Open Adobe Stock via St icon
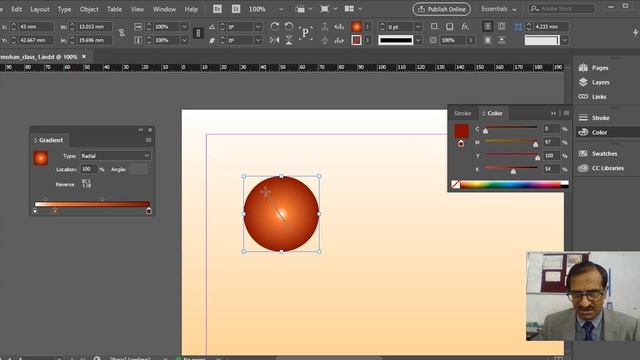The height and width of the screenshot is (360, 640). (236, 9)
